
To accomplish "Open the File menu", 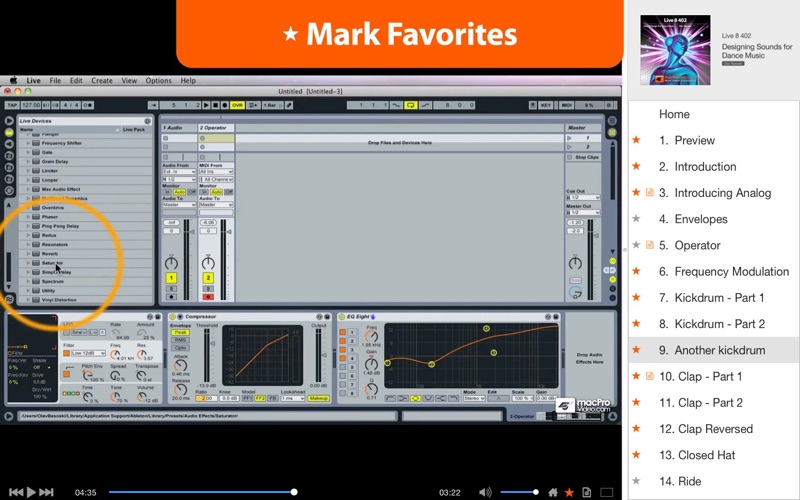I will coord(55,80).
